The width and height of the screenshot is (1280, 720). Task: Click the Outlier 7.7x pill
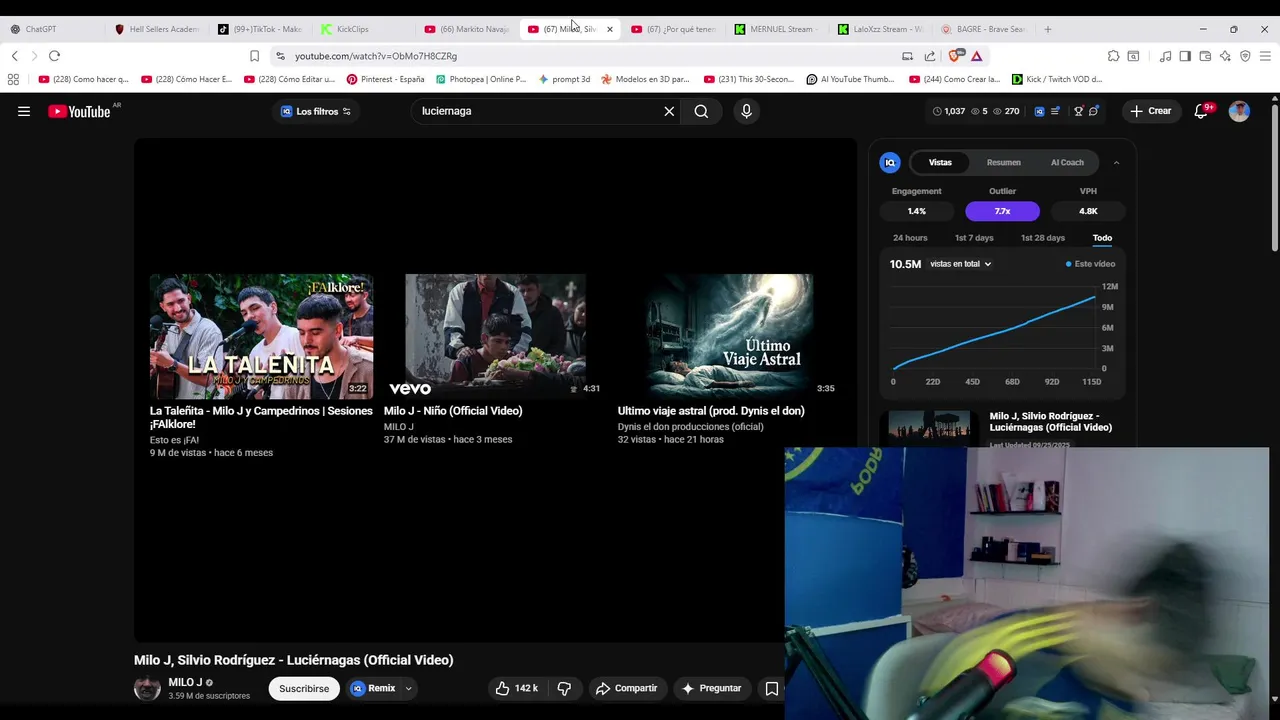1002,211
